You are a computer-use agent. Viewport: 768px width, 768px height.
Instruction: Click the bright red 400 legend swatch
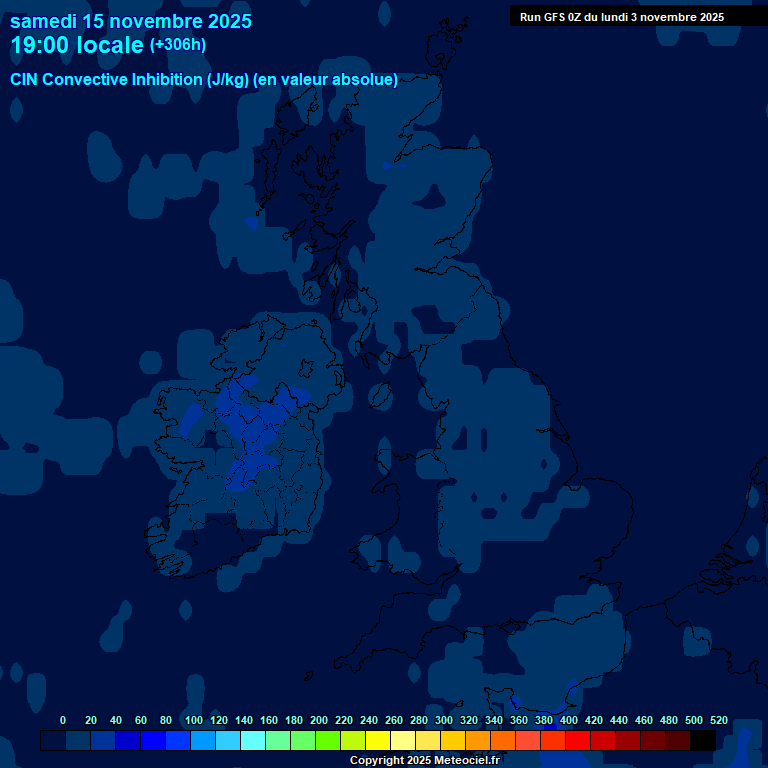[x=578, y=741]
